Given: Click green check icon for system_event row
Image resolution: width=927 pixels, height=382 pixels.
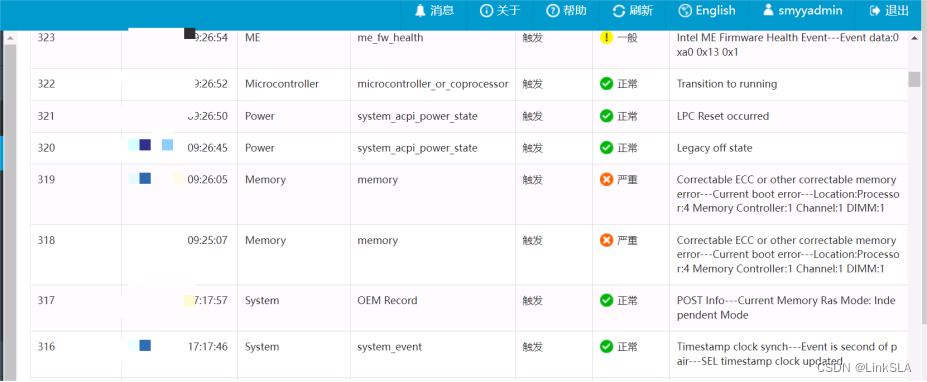Looking at the screenshot, I should pos(606,347).
